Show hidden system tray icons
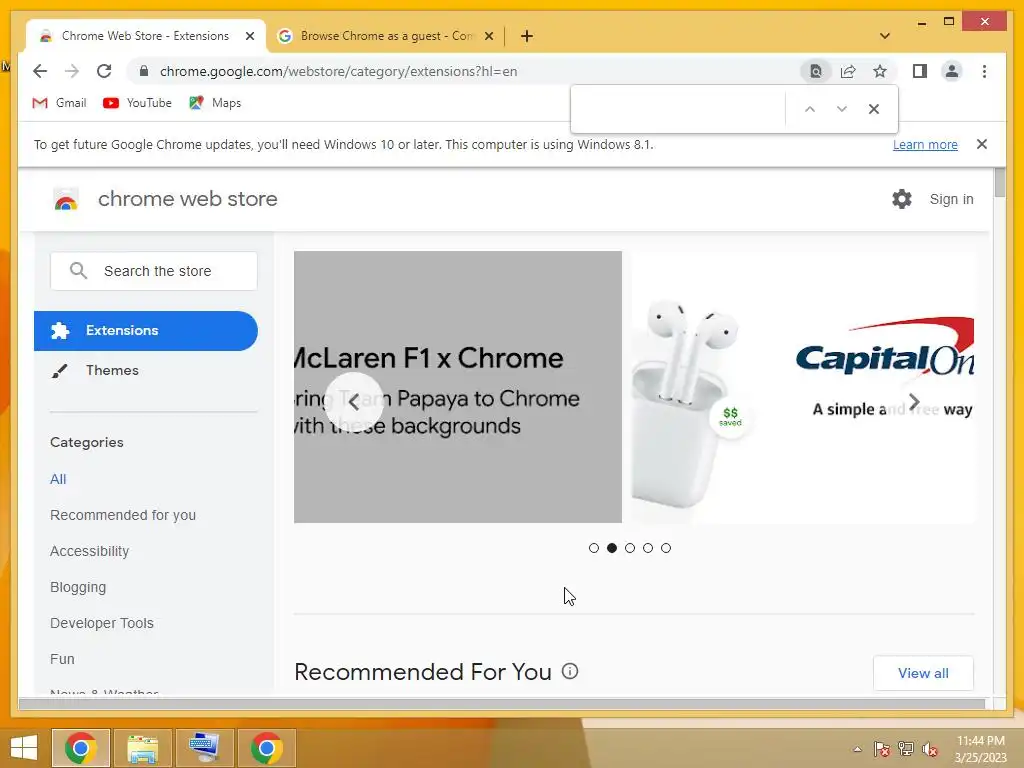Screen dimensions: 1024x768 pos(857,749)
